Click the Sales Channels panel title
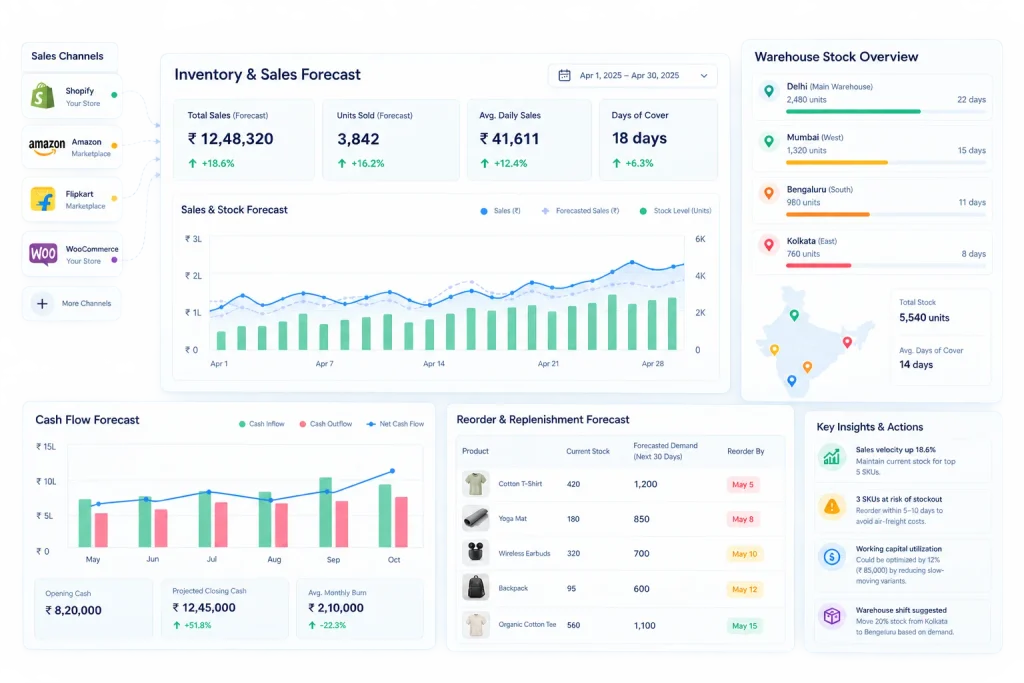The height and width of the screenshot is (683, 1024). click(67, 56)
